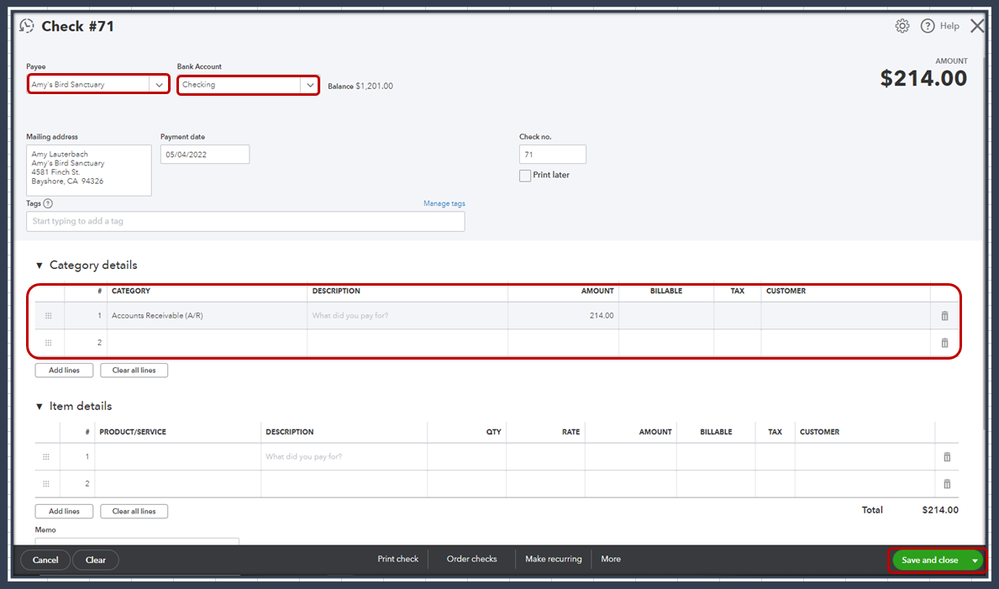The image size is (999, 589).
Task: Open the settings gear icon
Action: pyautogui.click(x=902, y=26)
